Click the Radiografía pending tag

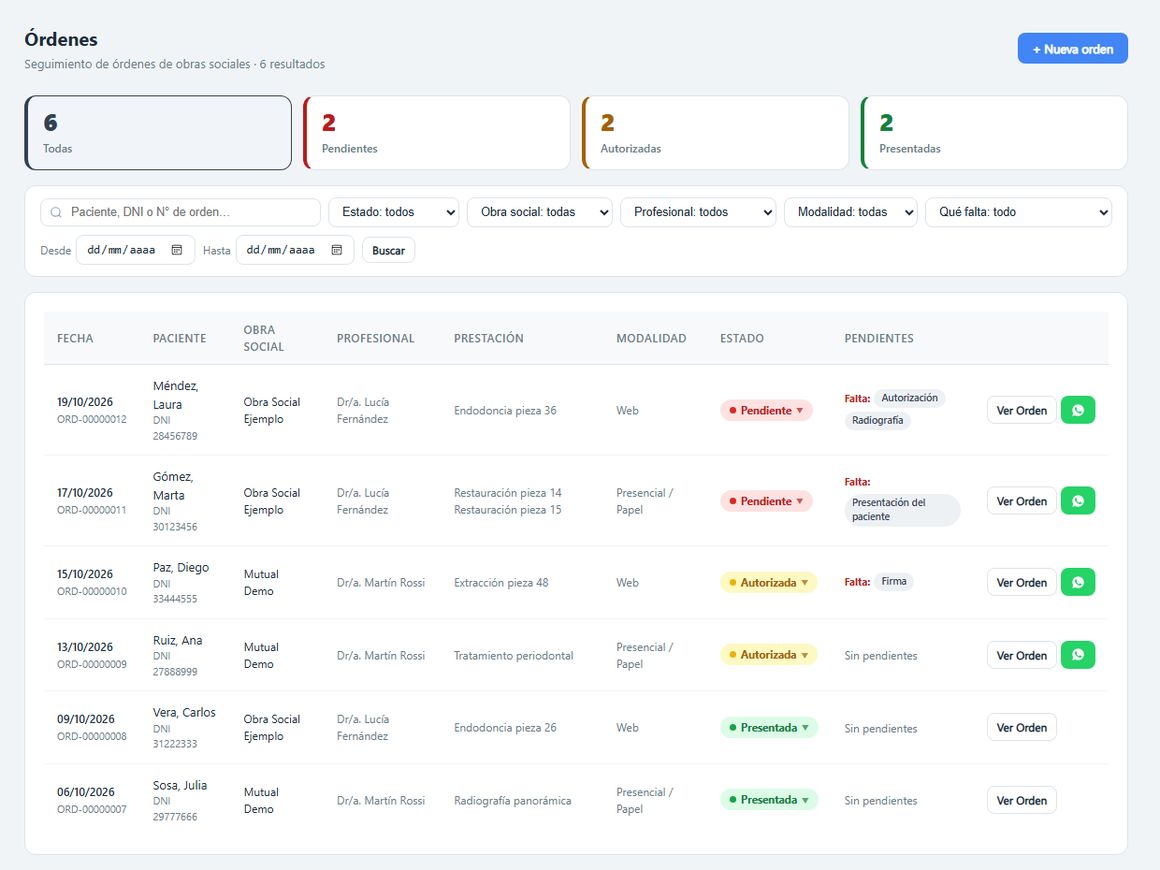tap(877, 420)
